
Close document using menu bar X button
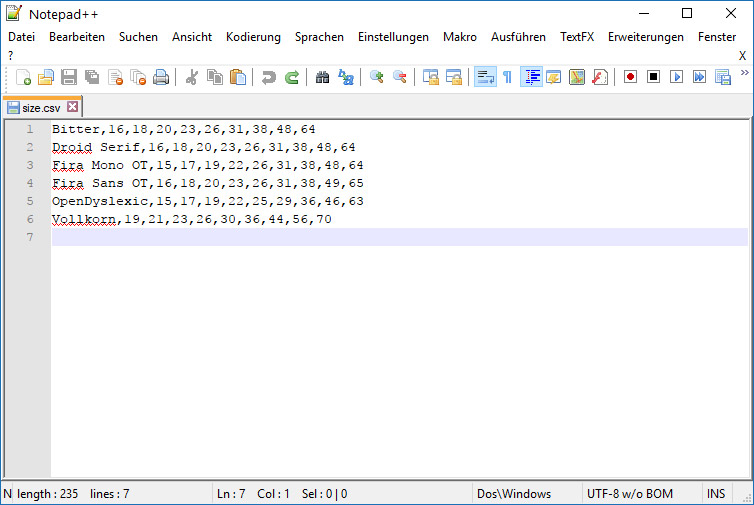pos(742,56)
